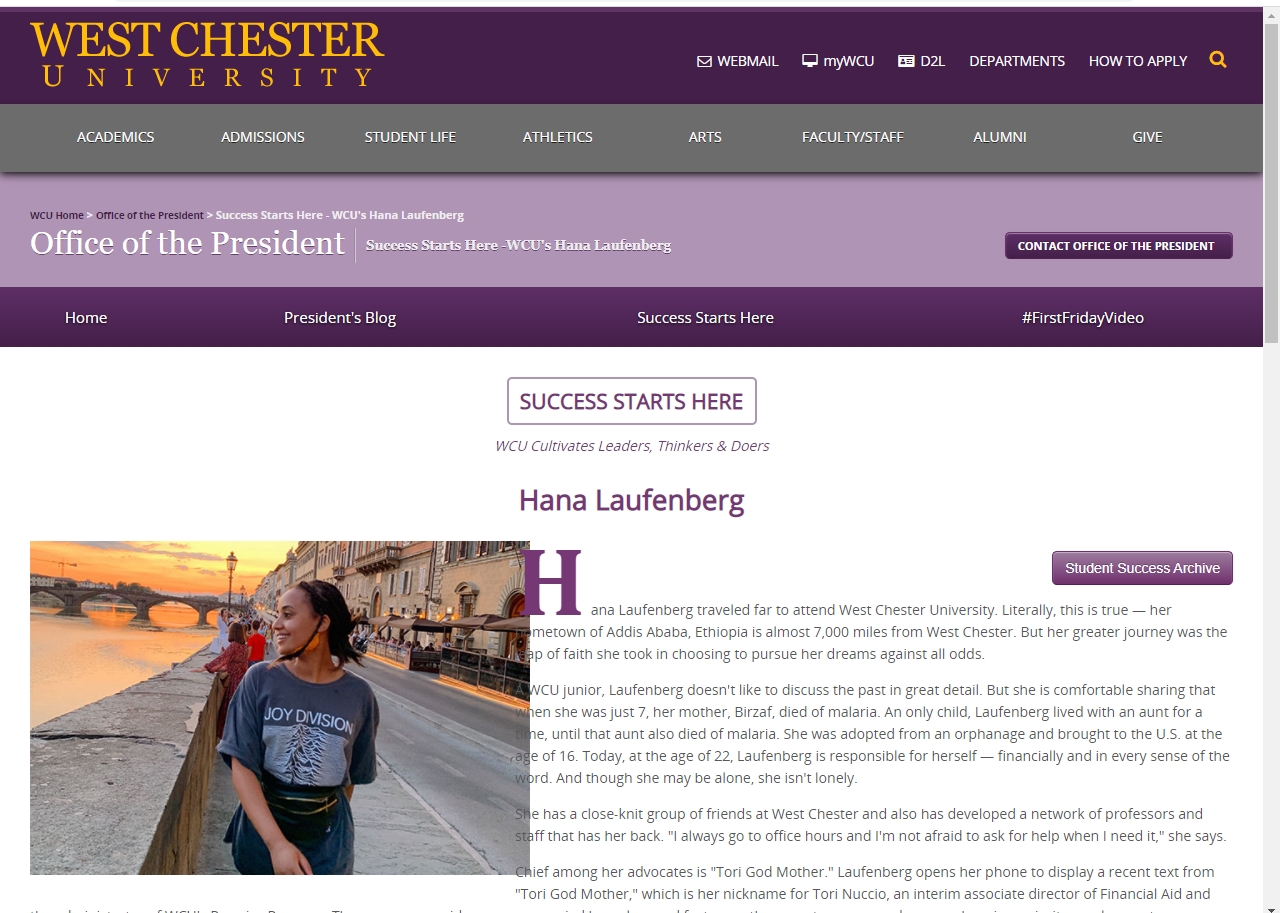Click the SUCCESS STARTS HERE boxed heading
Screen dimensions: 1280x913
tap(632, 401)
